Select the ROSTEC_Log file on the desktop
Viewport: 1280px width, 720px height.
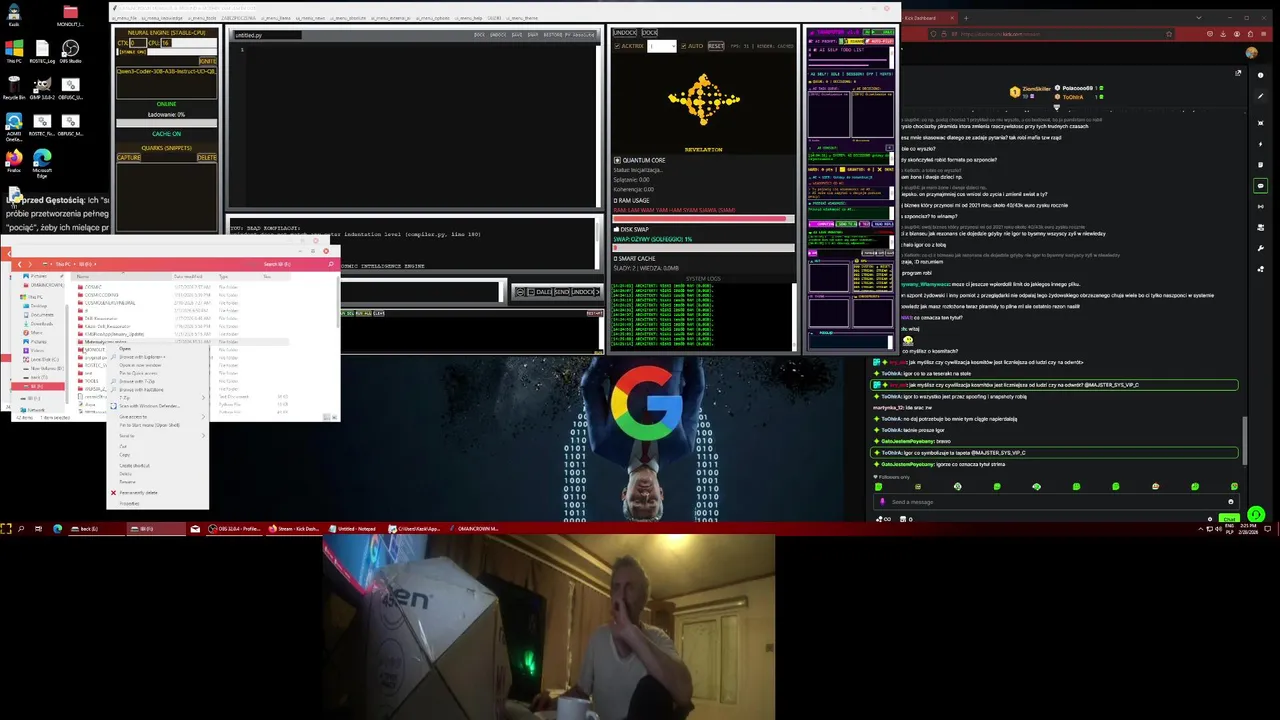pos(42,51)
